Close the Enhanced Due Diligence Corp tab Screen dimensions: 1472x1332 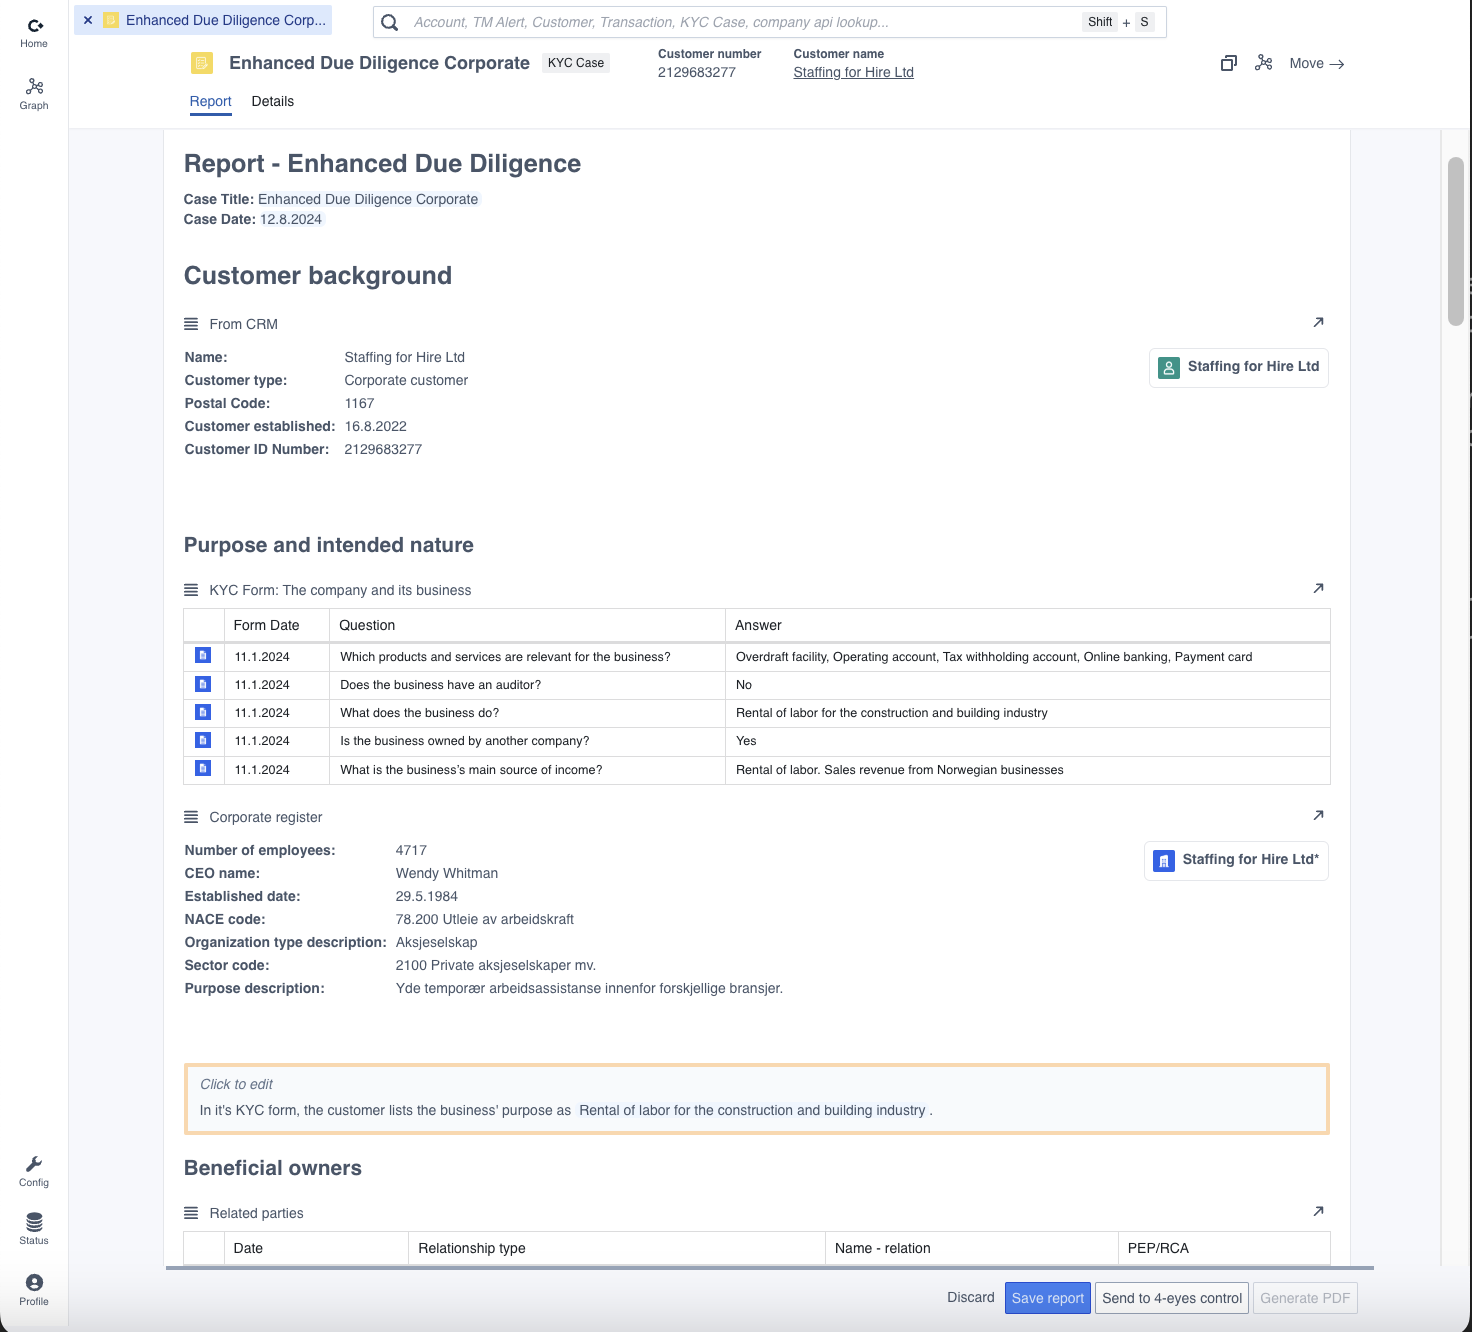point(88,20)
